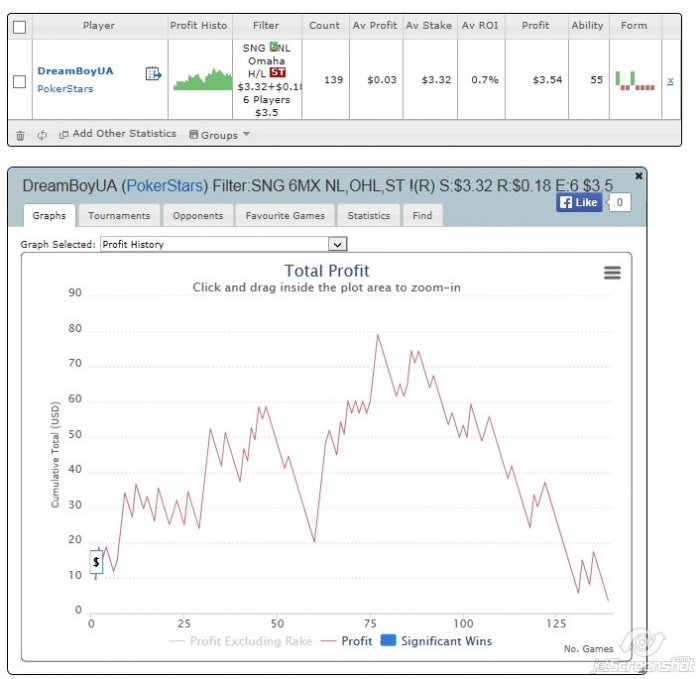The width and height of the screenshot is (700, 679).
Task: Click the dollar sign significant win marker
Action: coord(96,562)
